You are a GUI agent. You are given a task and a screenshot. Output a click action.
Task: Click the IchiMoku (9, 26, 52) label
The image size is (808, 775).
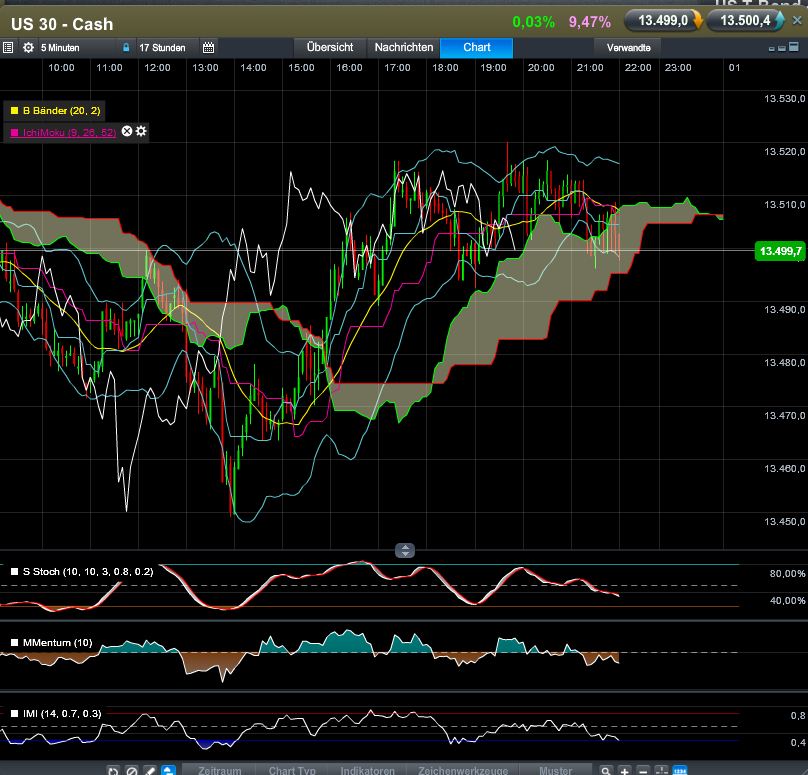69,132
